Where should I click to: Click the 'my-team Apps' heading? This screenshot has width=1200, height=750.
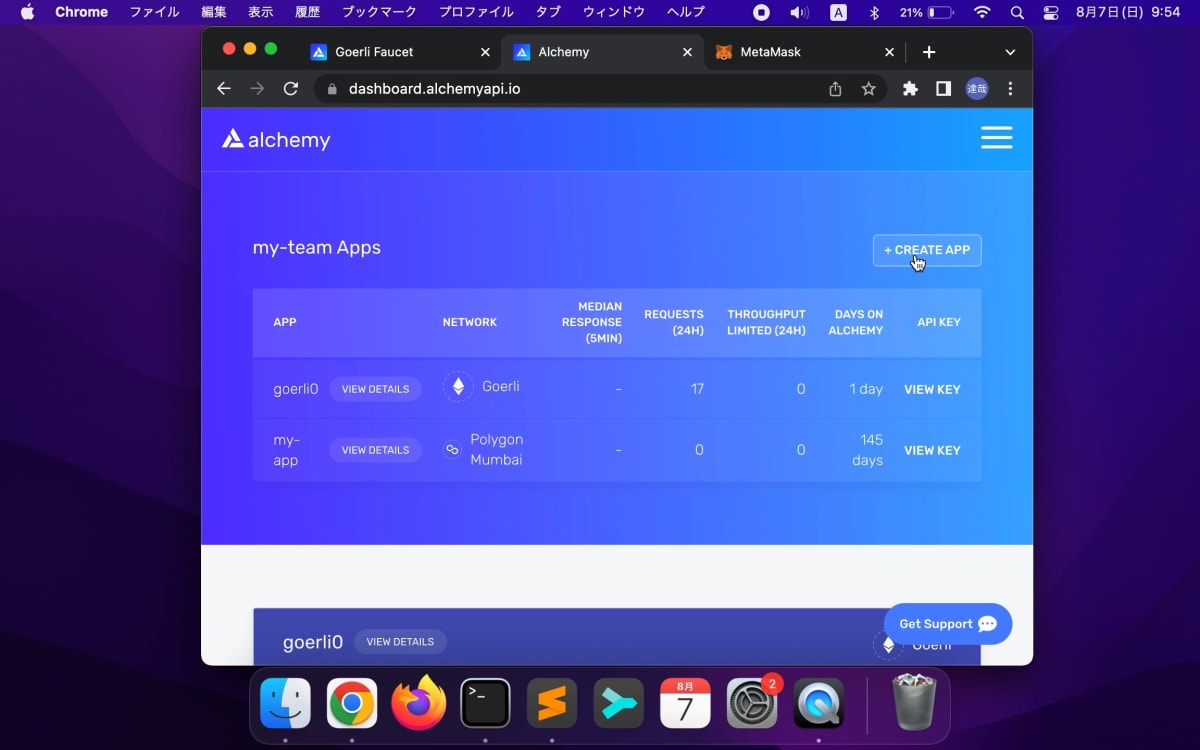click(x=316, y=247)
